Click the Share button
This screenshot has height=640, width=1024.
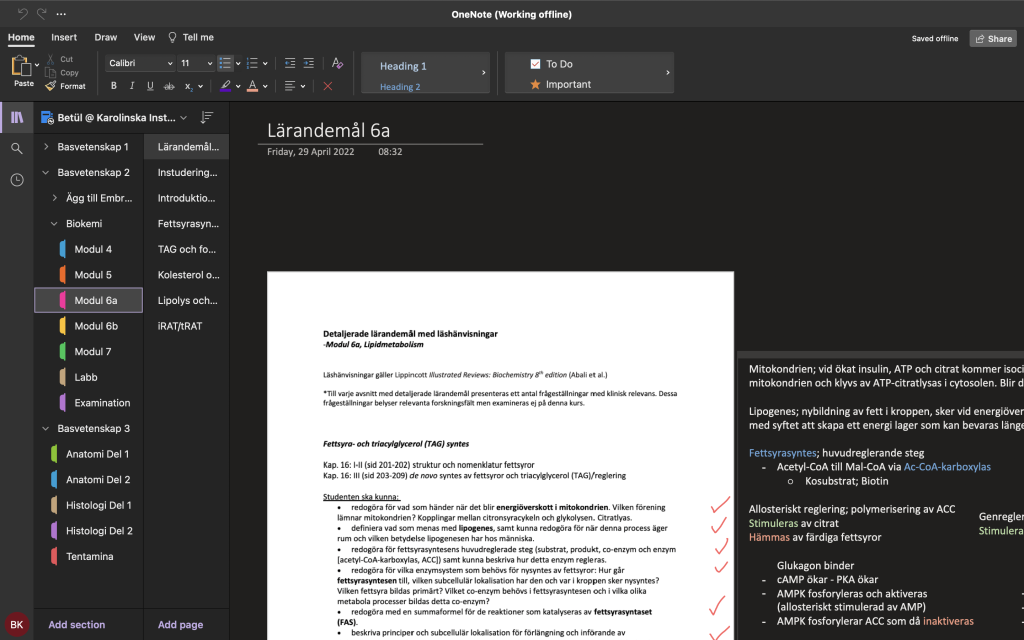point(992,39)
